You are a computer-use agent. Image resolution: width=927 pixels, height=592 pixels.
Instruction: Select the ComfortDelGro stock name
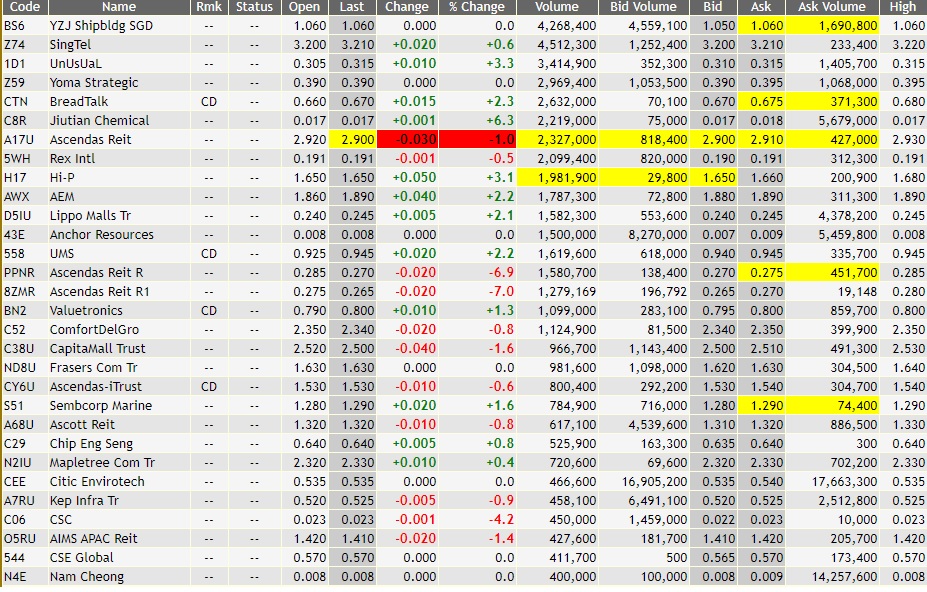[x=94, y=329]
